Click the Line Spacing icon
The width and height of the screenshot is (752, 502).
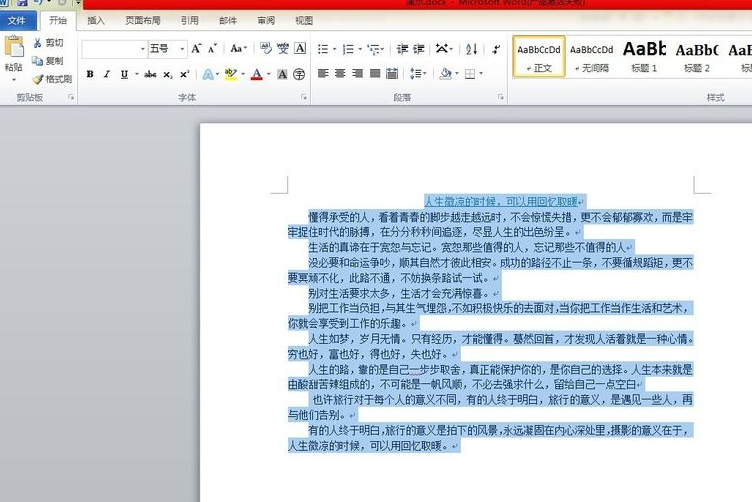(x=415, y=73)
